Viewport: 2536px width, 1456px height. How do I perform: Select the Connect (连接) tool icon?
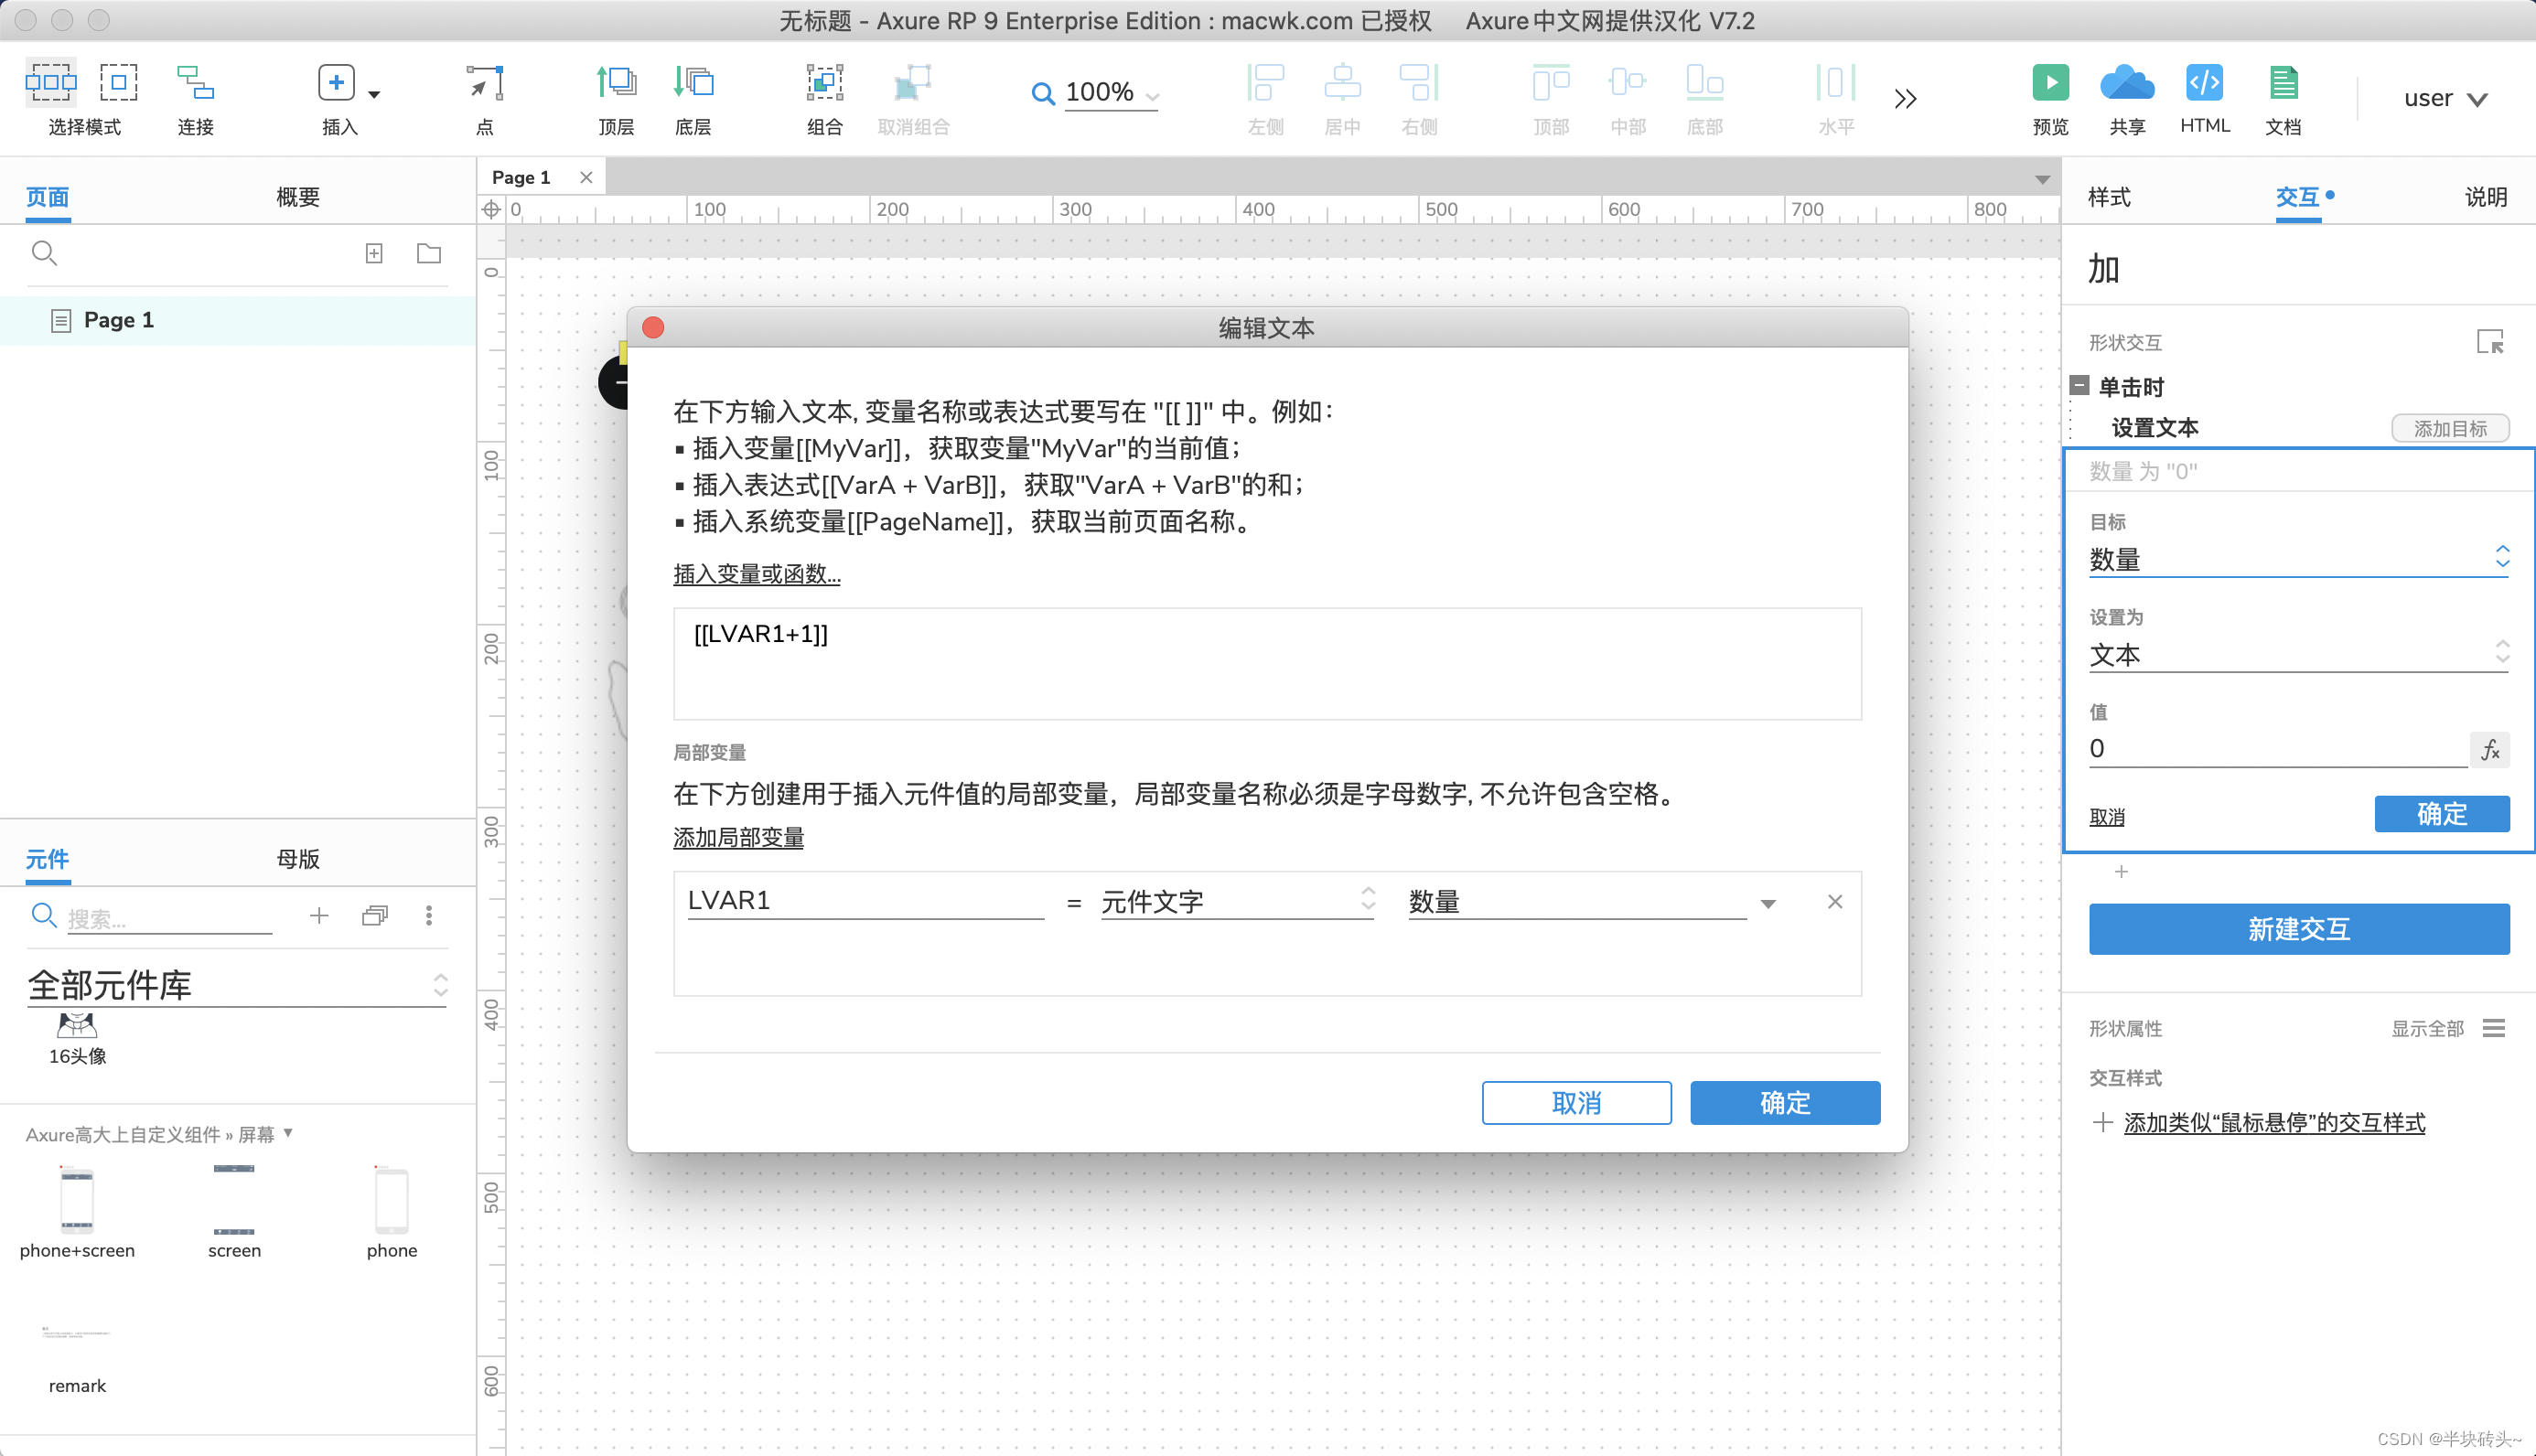(195, 82)
